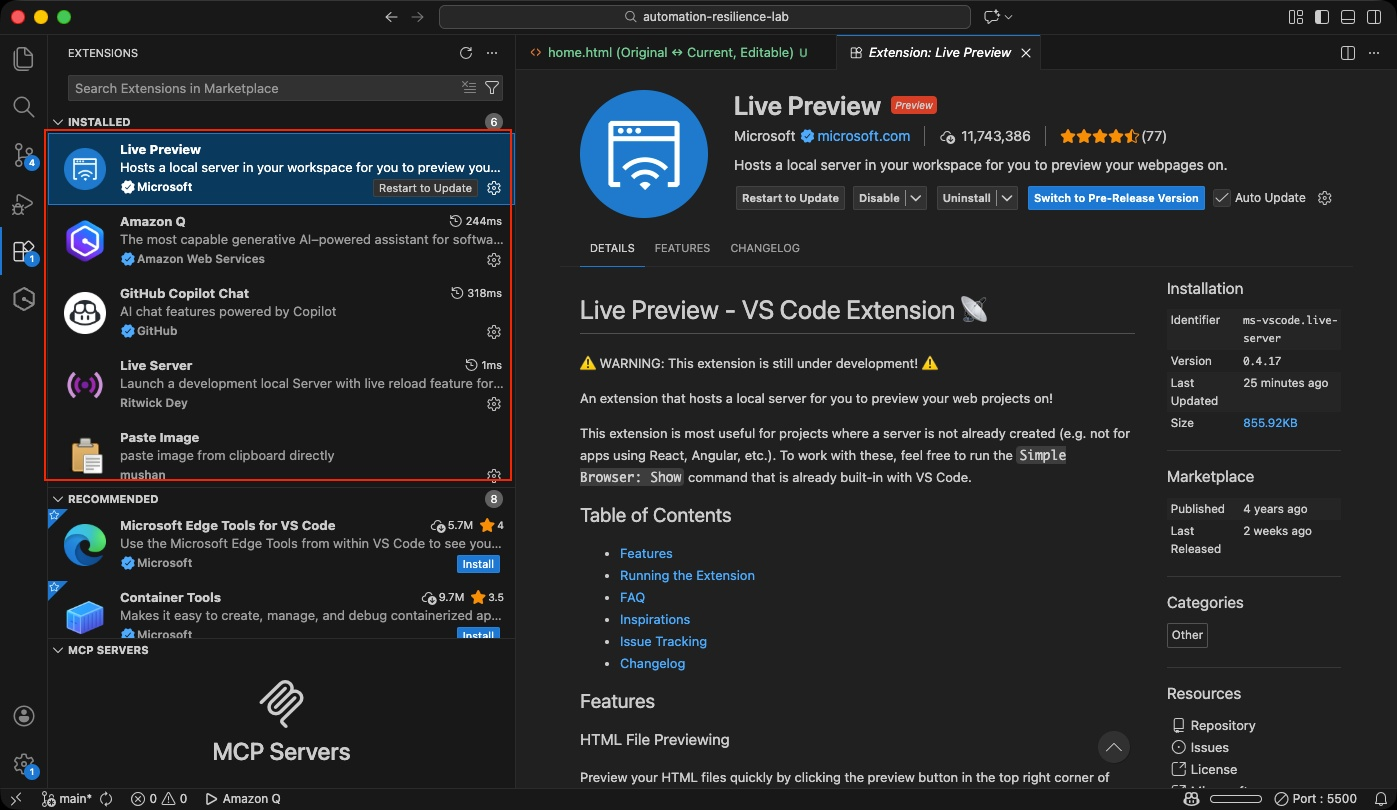
Task: Click the Amazon Q hexagon activity icon
Action: tap(24, 299)
